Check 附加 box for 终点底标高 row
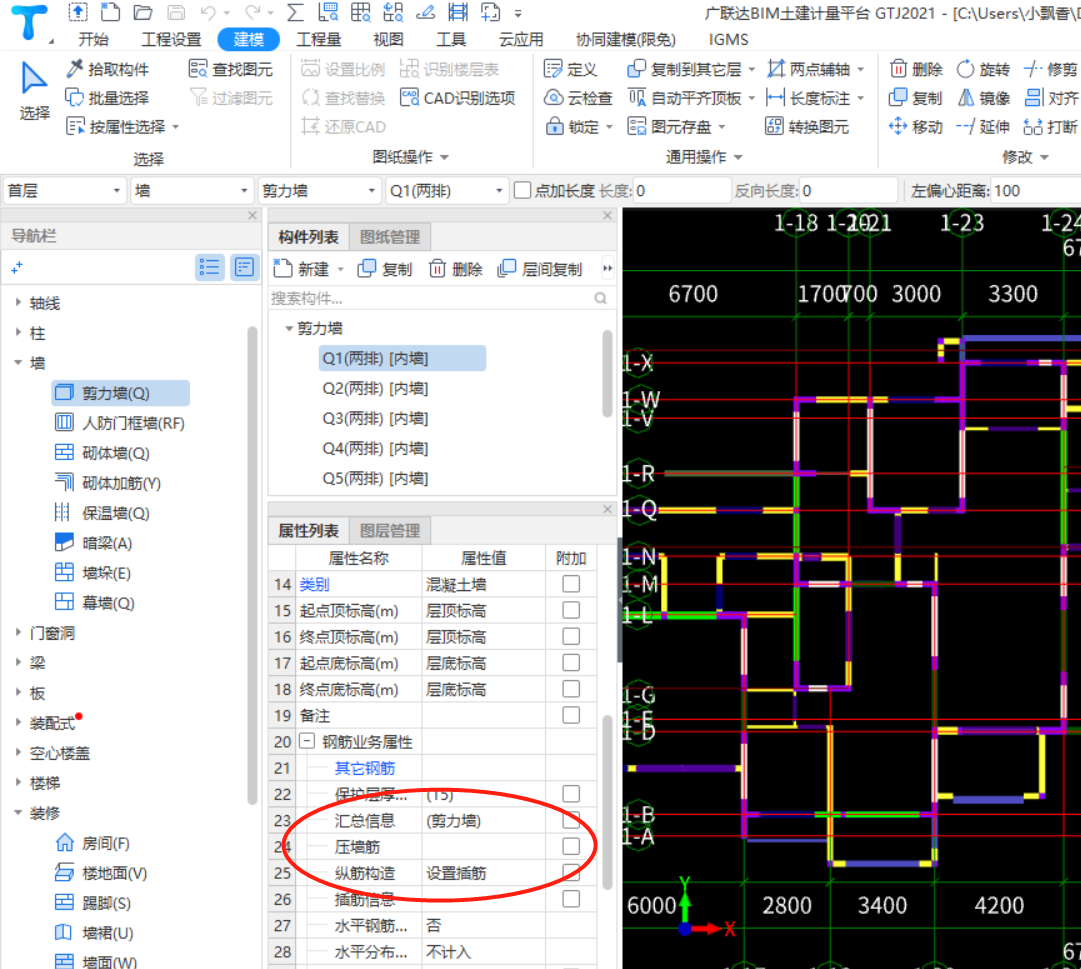This screenshot has height=969, width=1081. click(x=571, y=688)
